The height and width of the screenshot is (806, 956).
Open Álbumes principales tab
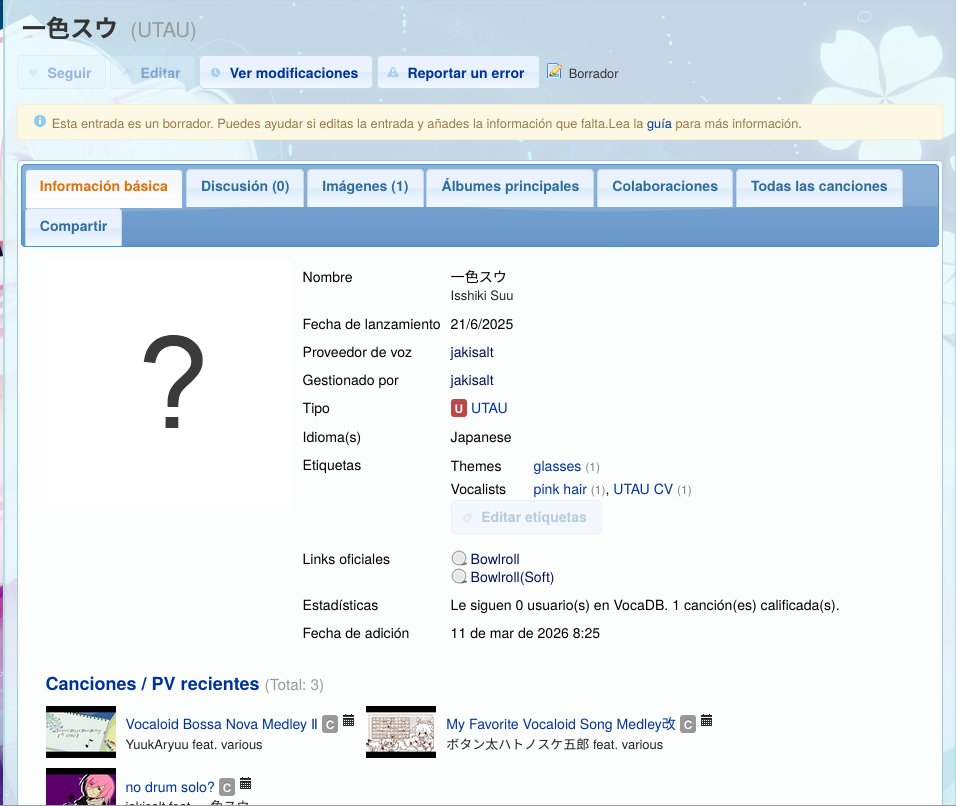point(510,187)
